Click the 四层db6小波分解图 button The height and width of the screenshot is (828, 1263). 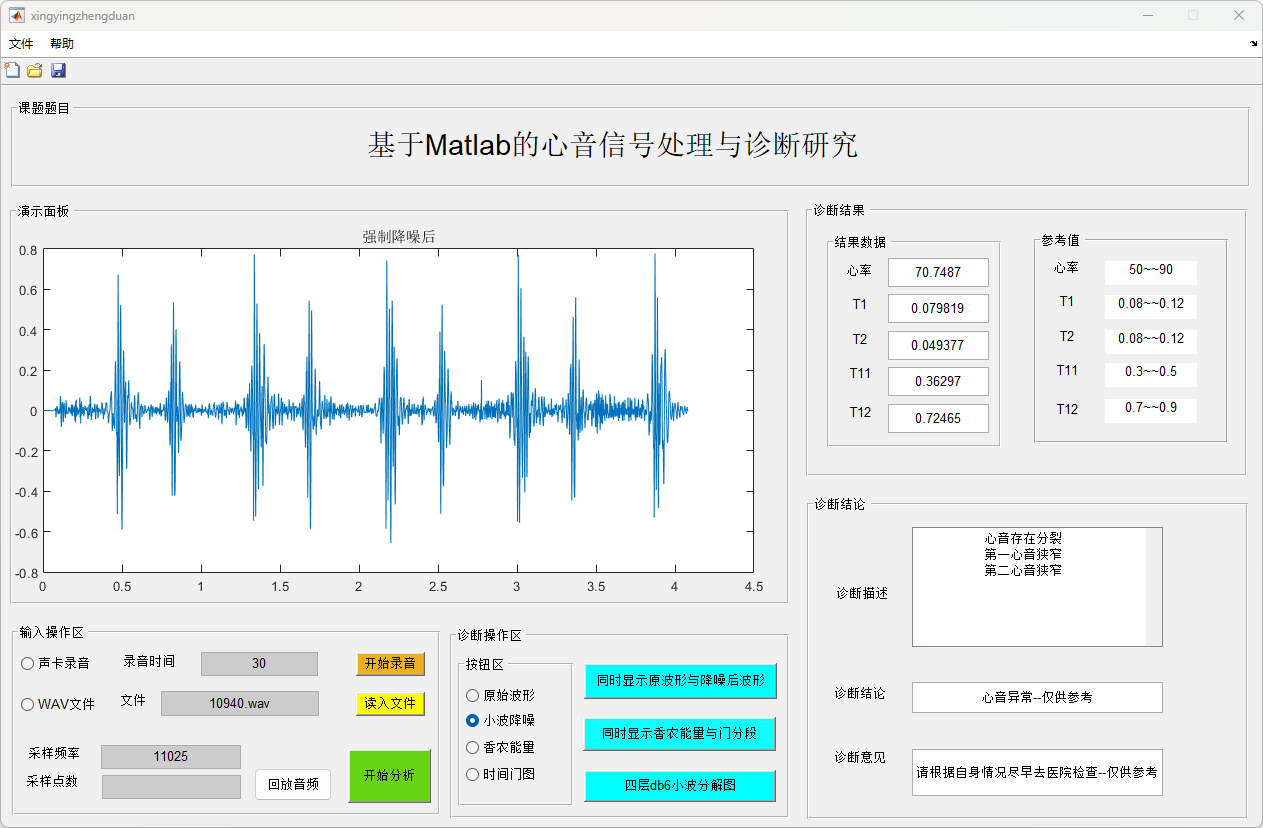coord(680,785)
